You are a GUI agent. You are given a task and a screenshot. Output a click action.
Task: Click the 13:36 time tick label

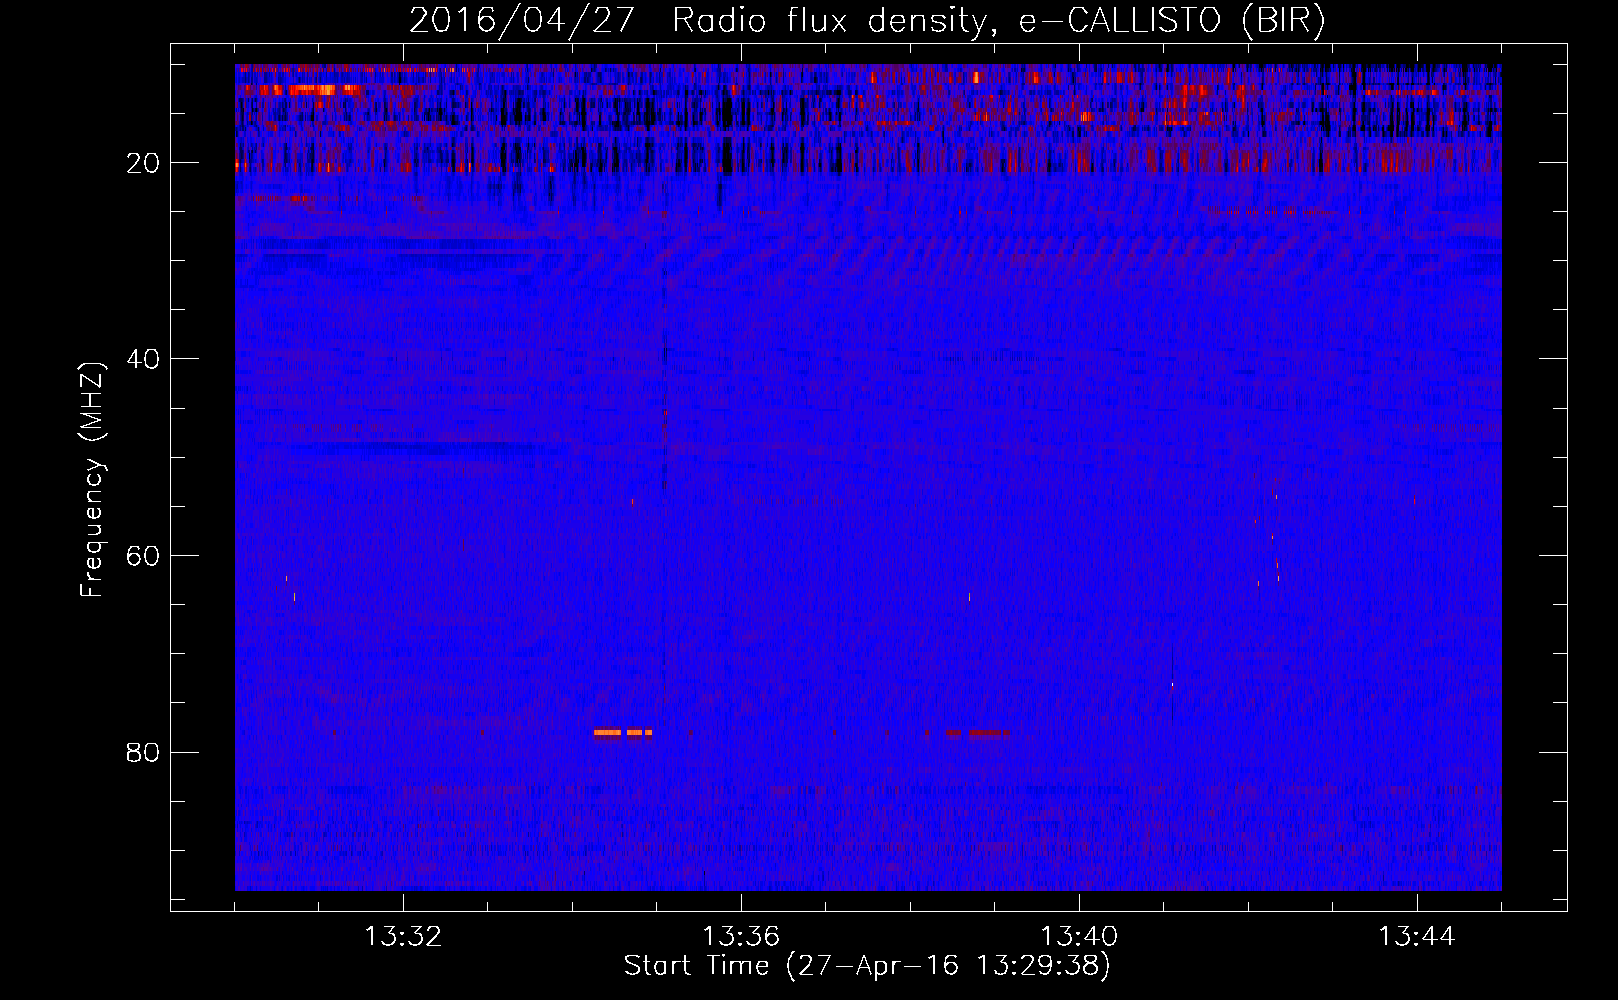point(741,937)
